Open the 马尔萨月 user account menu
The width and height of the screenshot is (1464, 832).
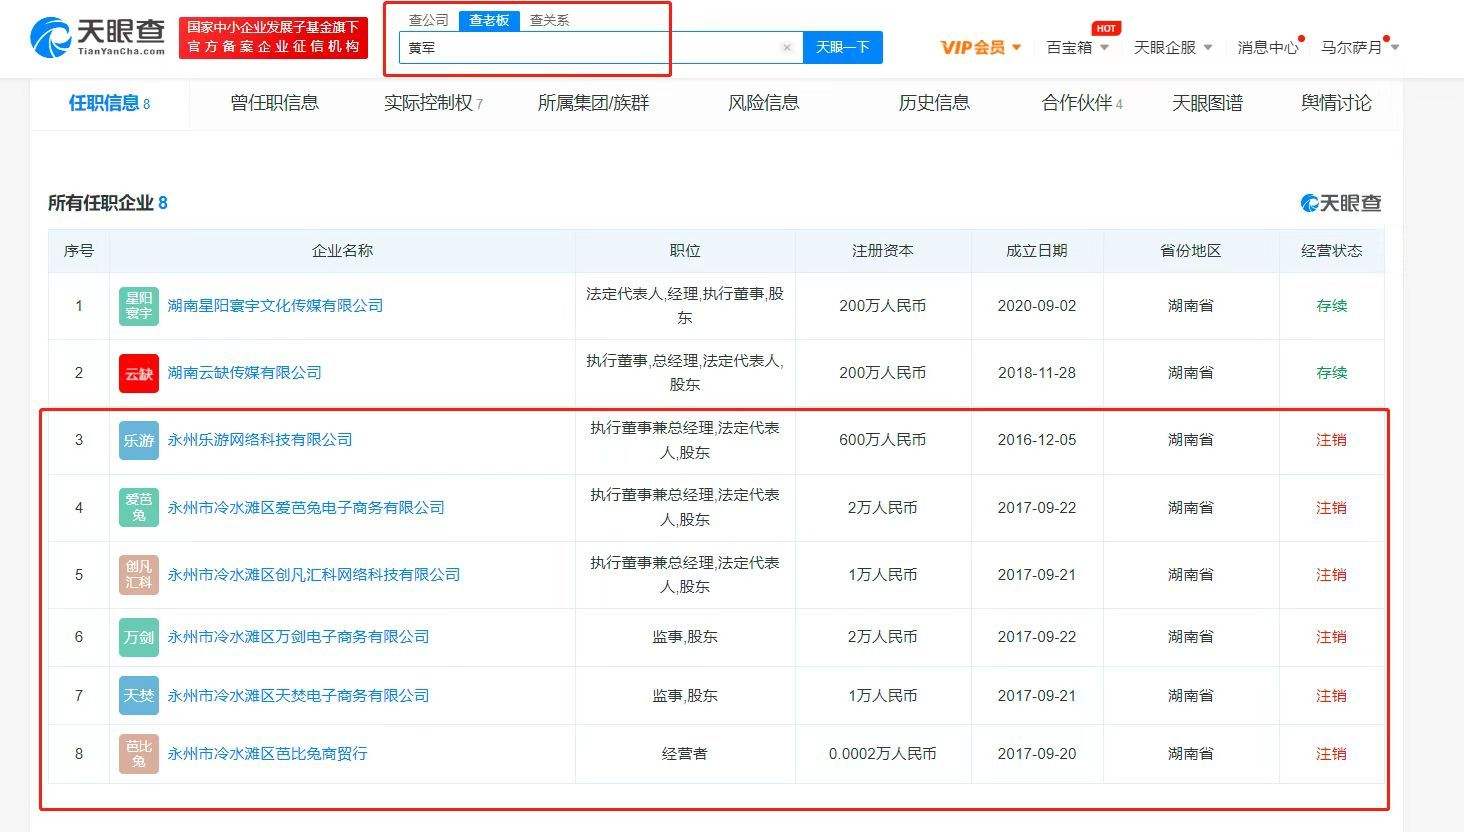pyautogui.click(x=1359, y=47)
